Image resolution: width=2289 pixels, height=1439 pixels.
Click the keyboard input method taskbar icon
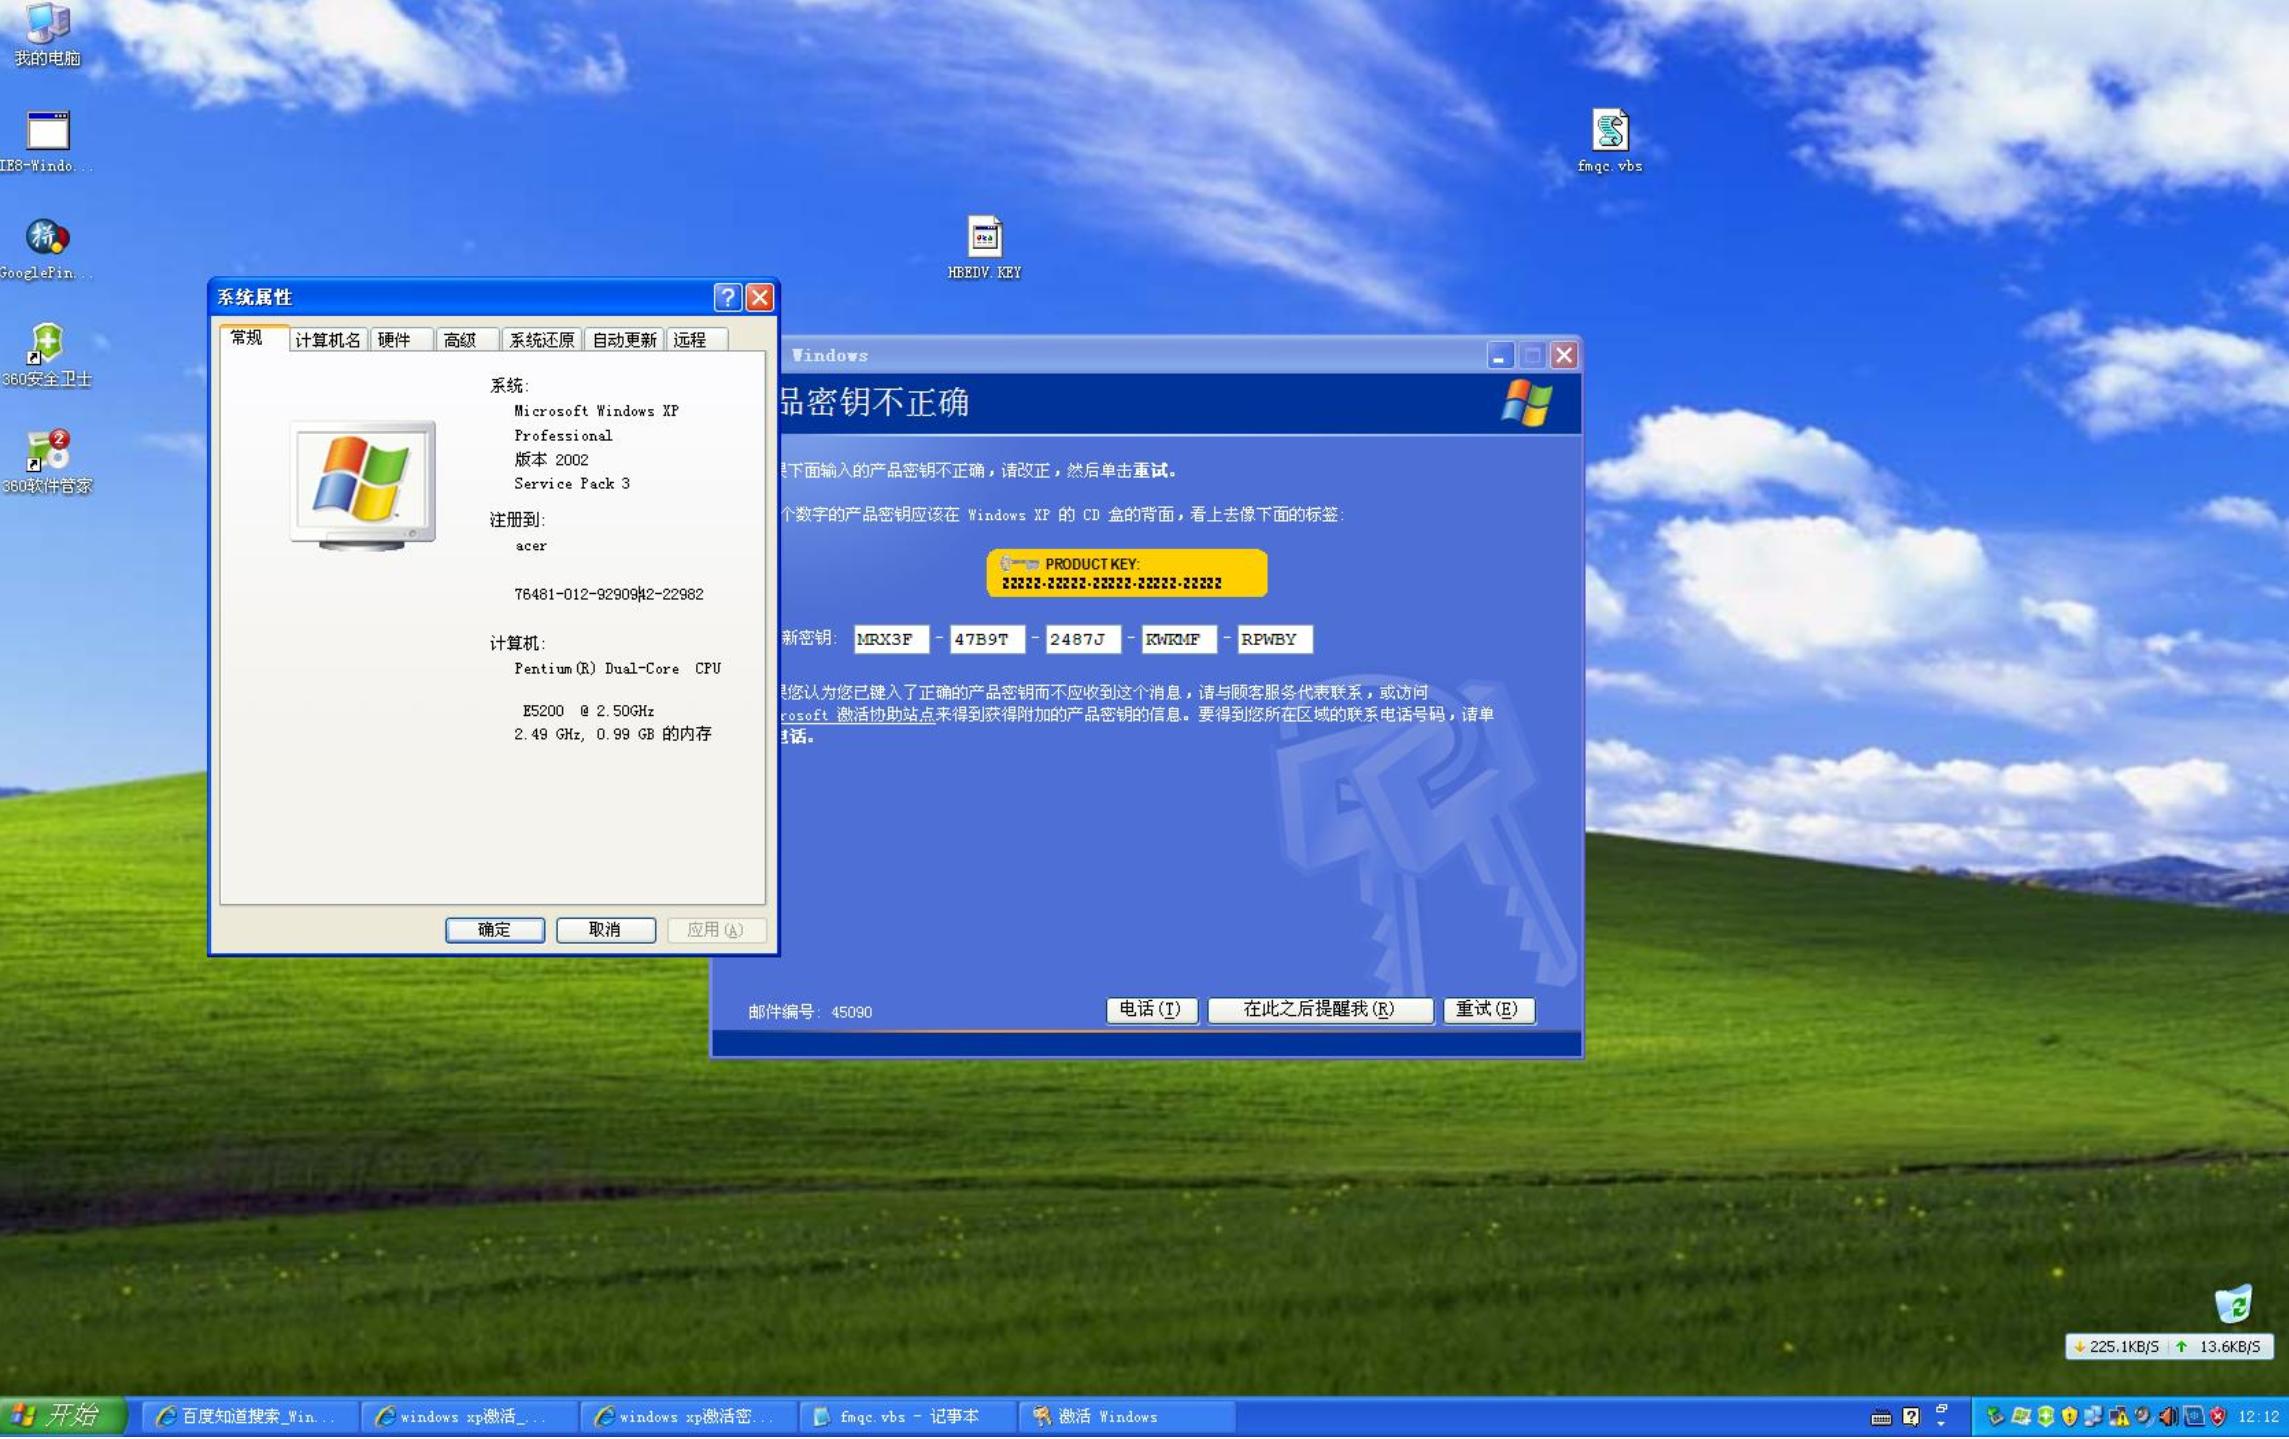tap(1881, 1418)
